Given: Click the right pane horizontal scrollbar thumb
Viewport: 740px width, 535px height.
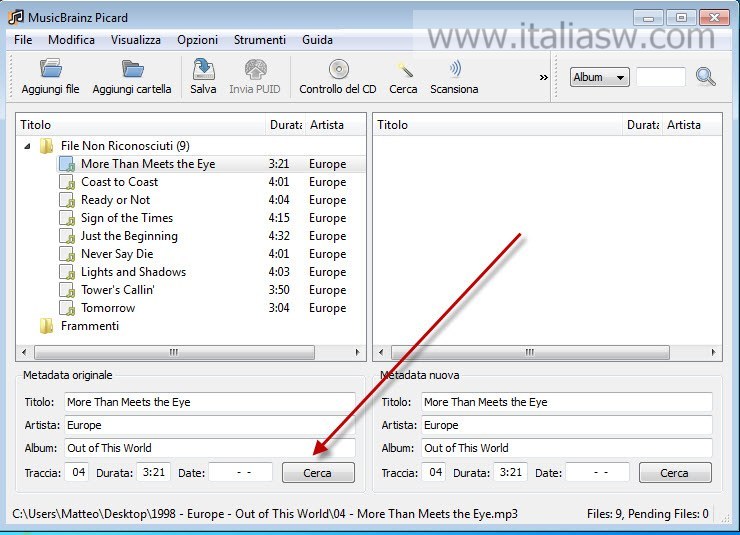Looking at the screenshot, I should coord(530,352).
